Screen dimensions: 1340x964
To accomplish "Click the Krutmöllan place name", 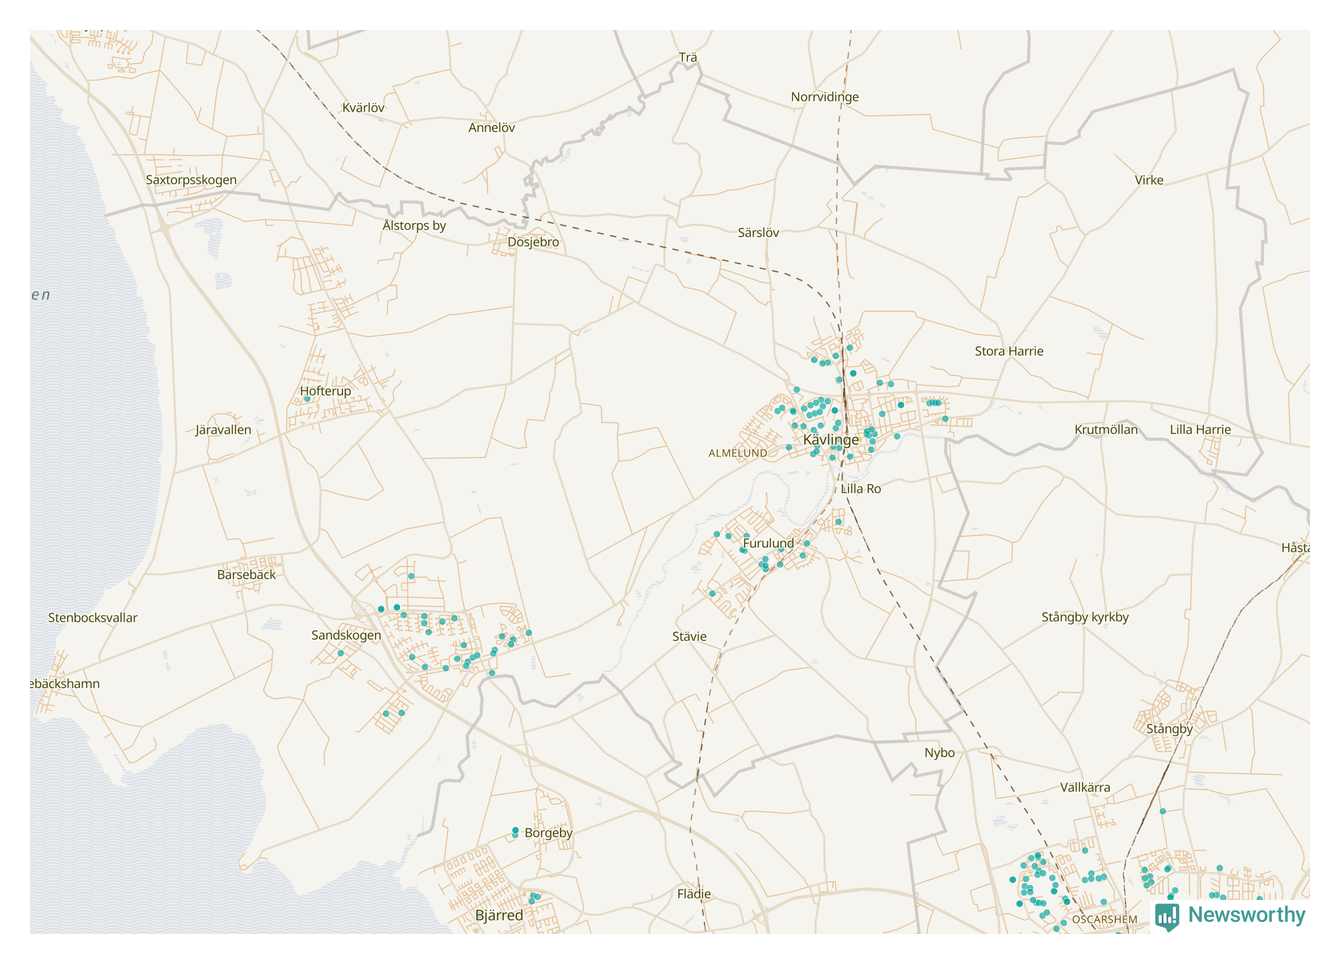I will (x=1105, y=430).
